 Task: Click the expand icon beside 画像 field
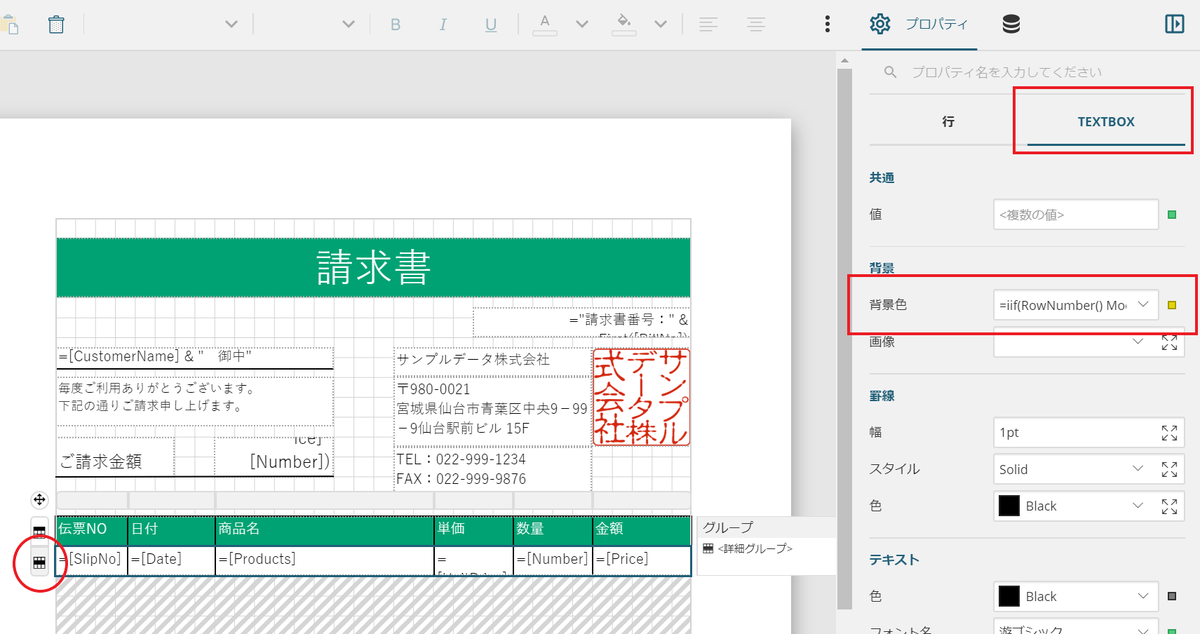[1170, 342]
